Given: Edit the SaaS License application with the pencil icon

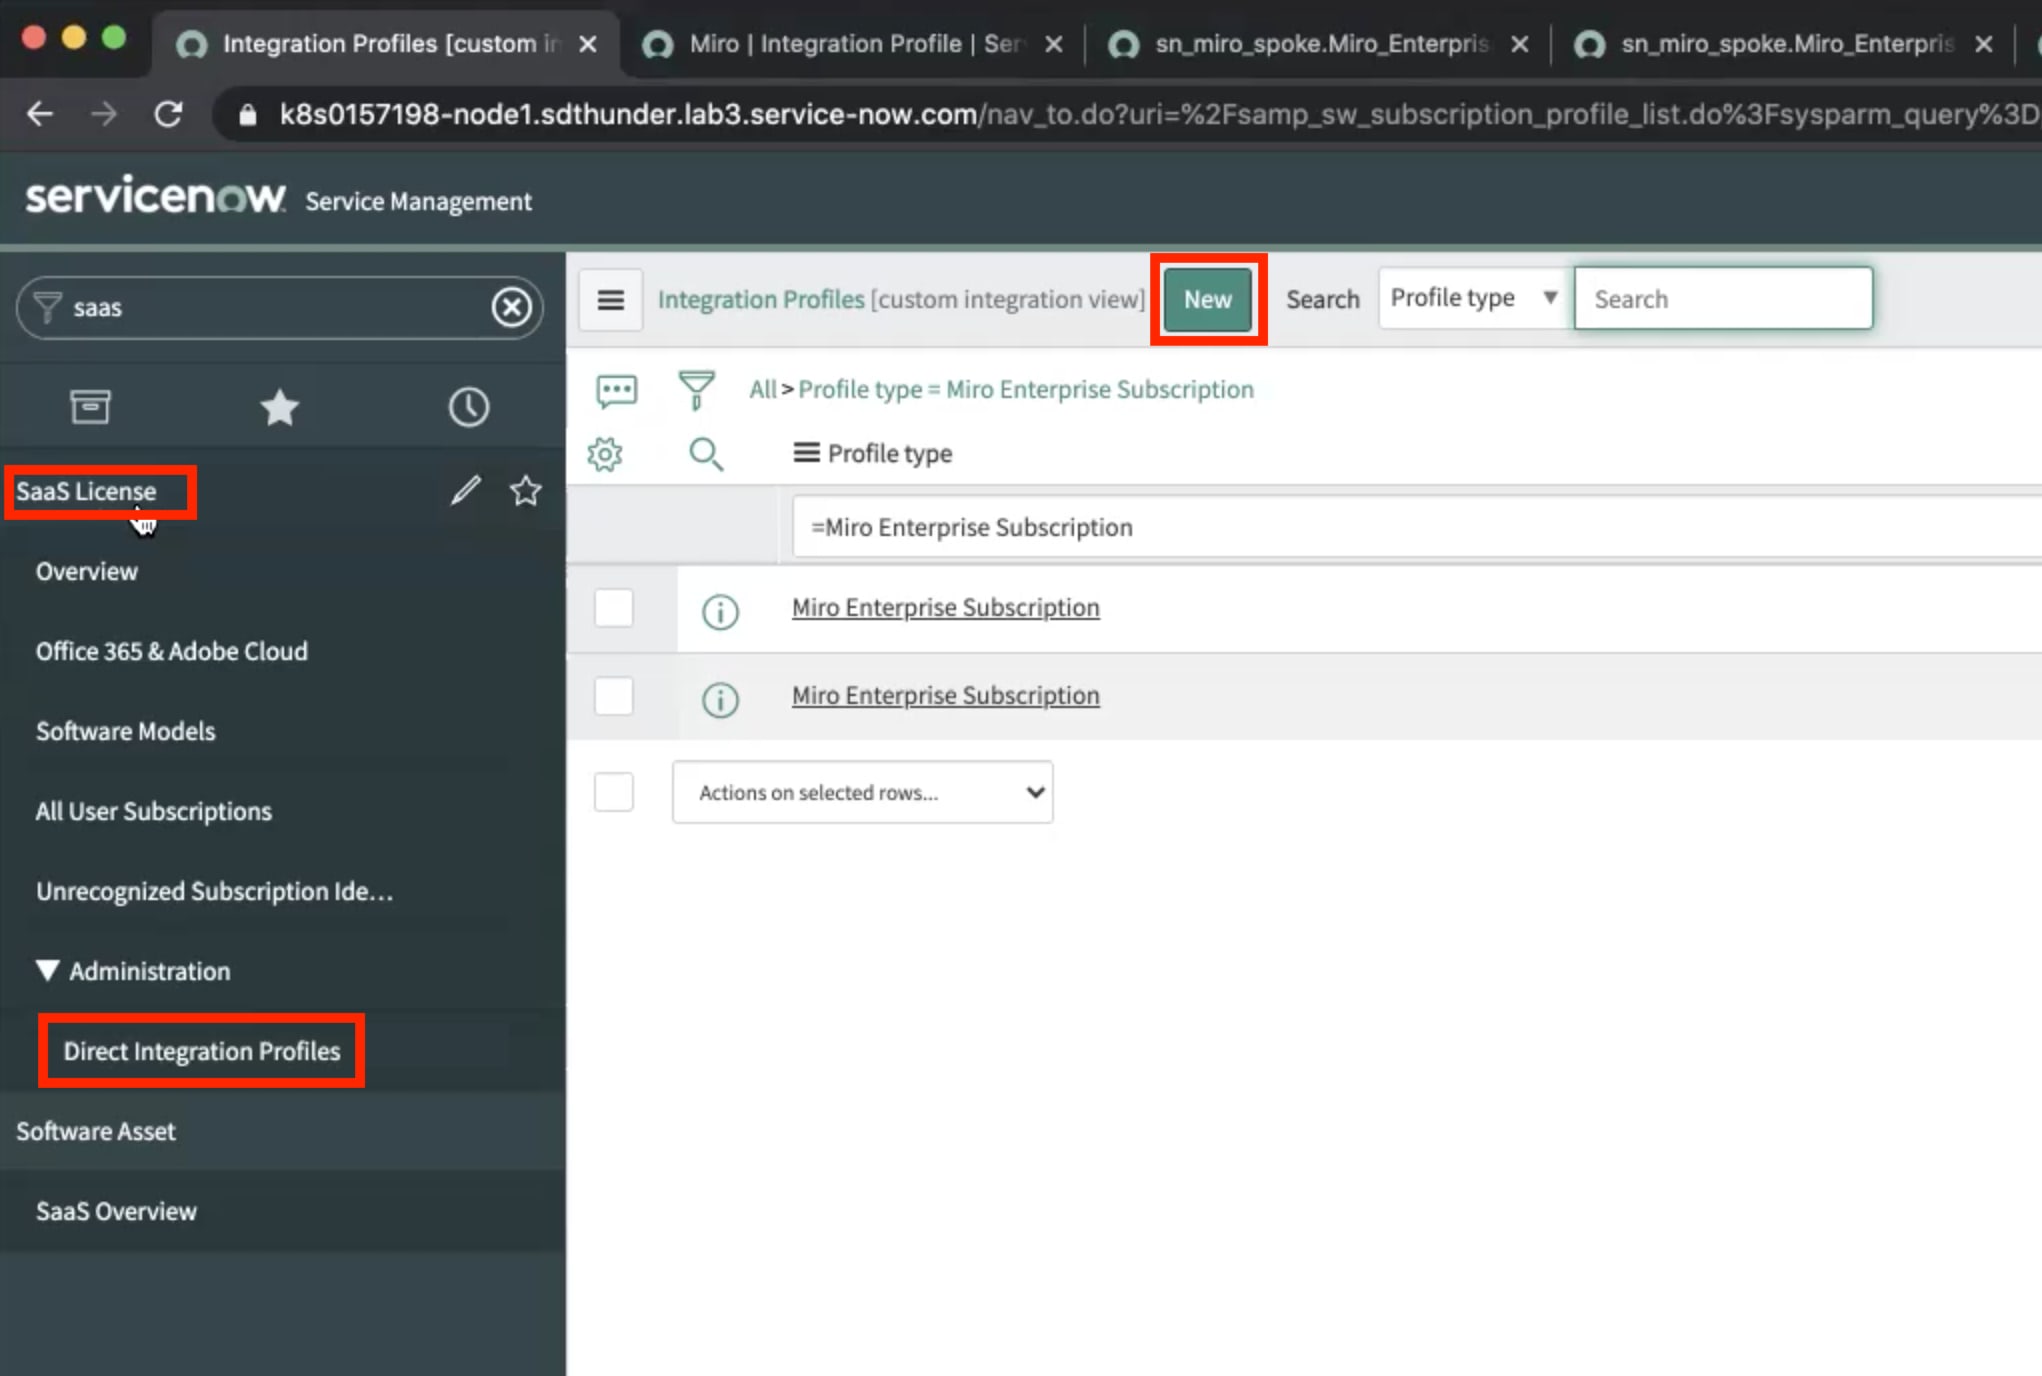Looking at the screenshot, I should tap(465, 490).
